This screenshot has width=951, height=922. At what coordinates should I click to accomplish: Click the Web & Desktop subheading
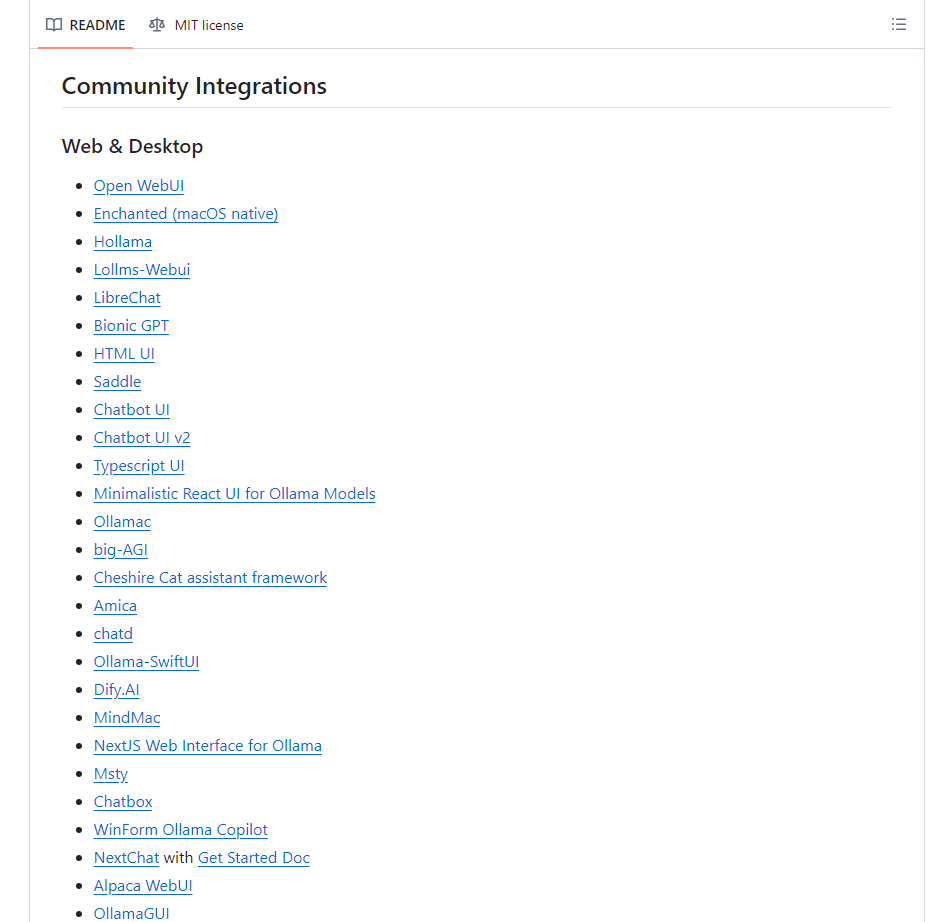coord(132,146)
